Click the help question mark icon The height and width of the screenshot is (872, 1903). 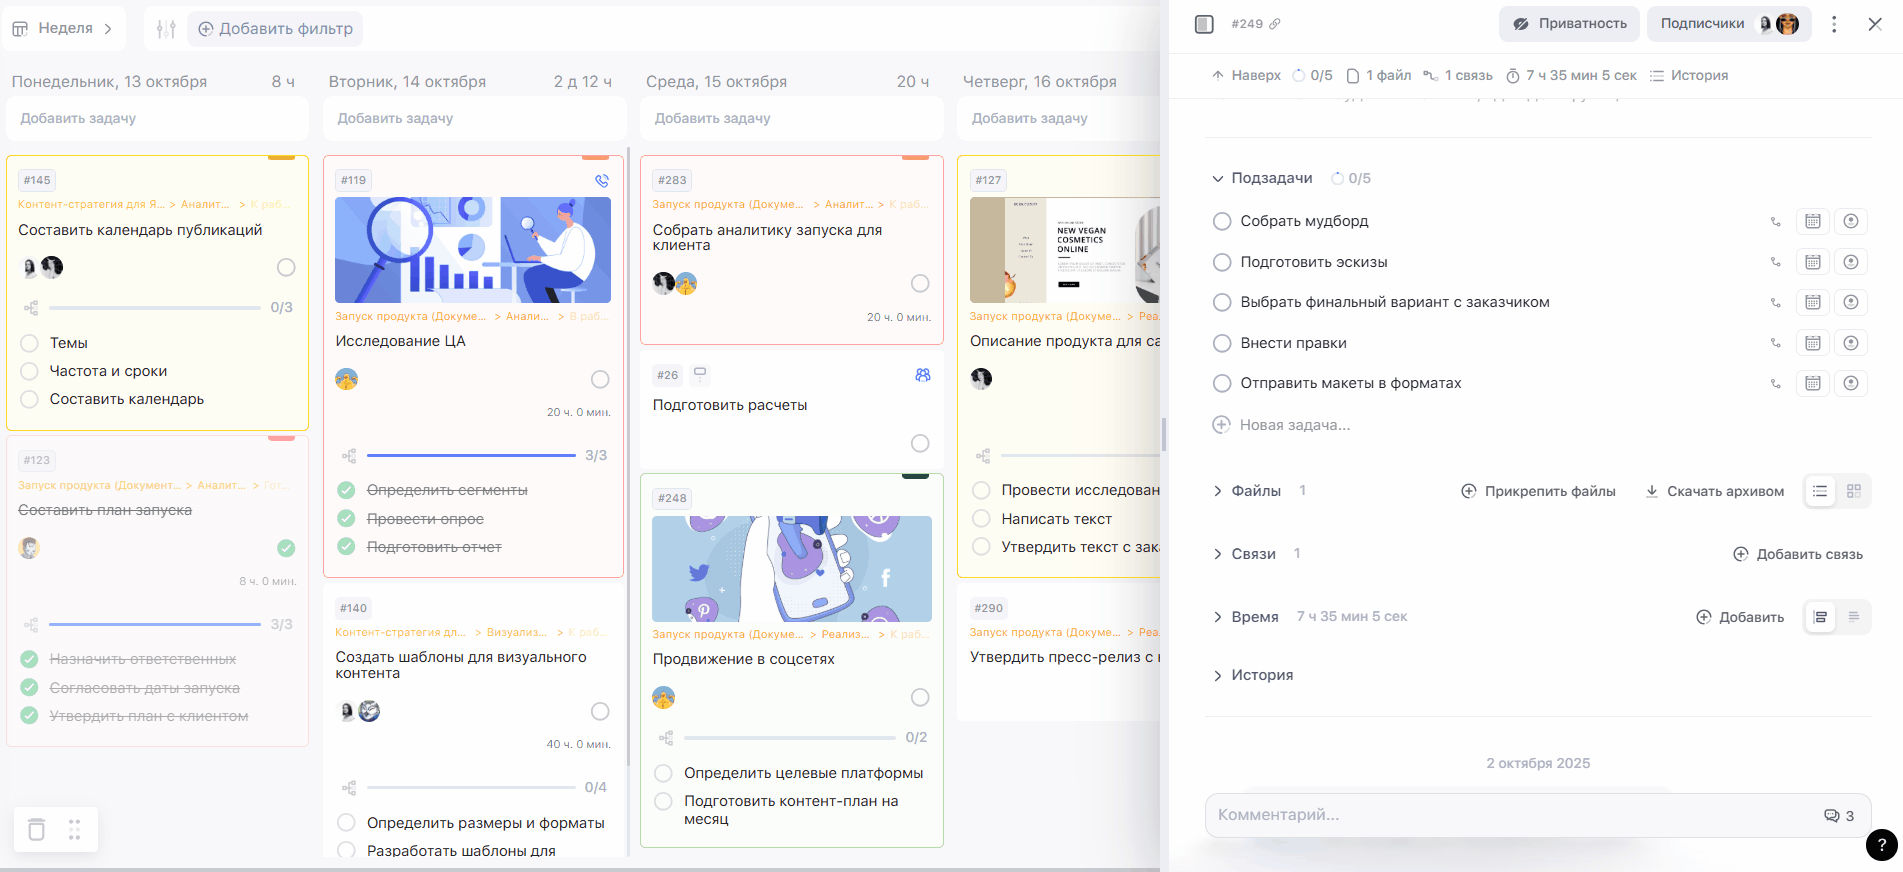(1881, 845)
